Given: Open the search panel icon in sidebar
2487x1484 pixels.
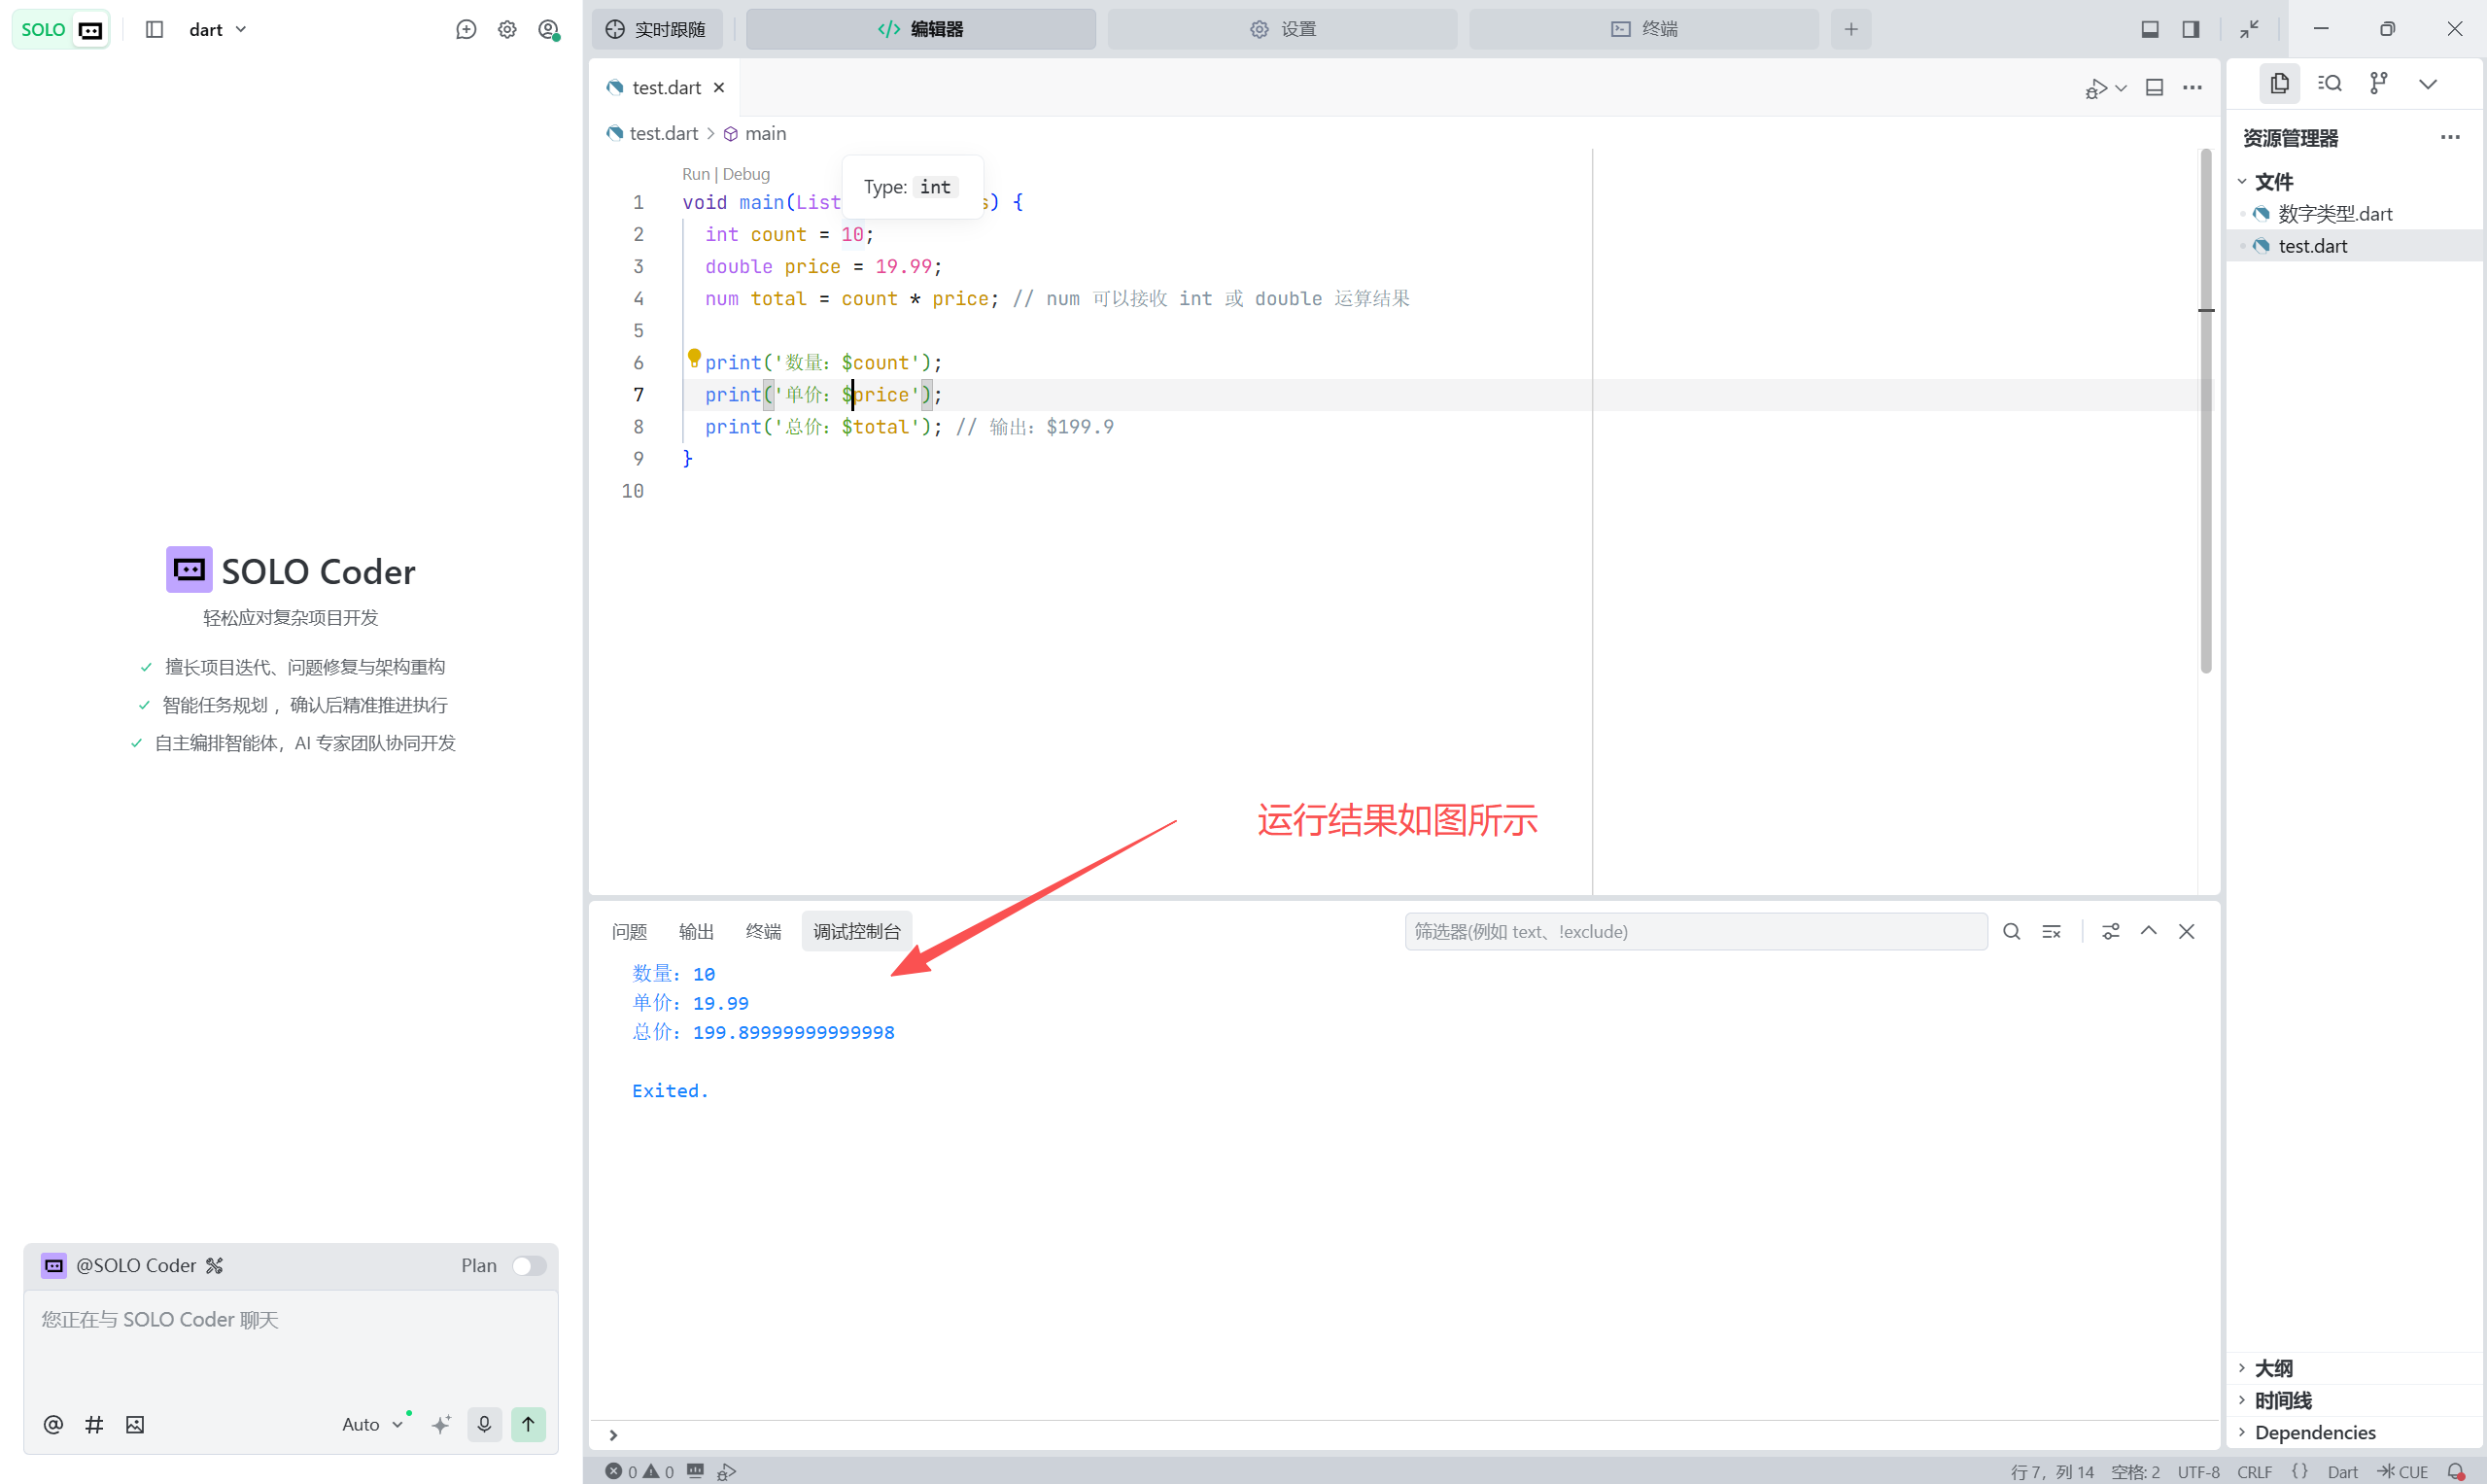Looking at the screenshot, I should tap(2329, 83).
